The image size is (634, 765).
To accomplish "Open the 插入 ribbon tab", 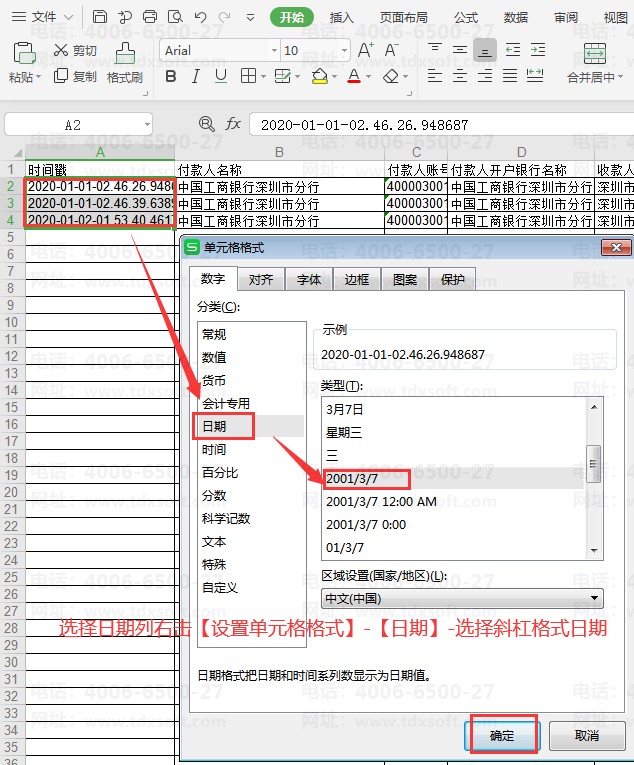I will click(342, 17).
